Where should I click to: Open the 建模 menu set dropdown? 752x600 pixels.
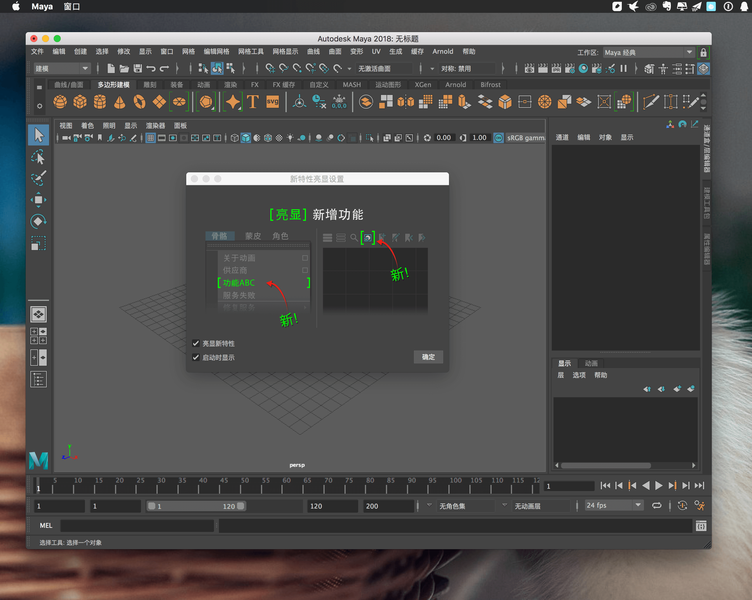tap(61, 69)
